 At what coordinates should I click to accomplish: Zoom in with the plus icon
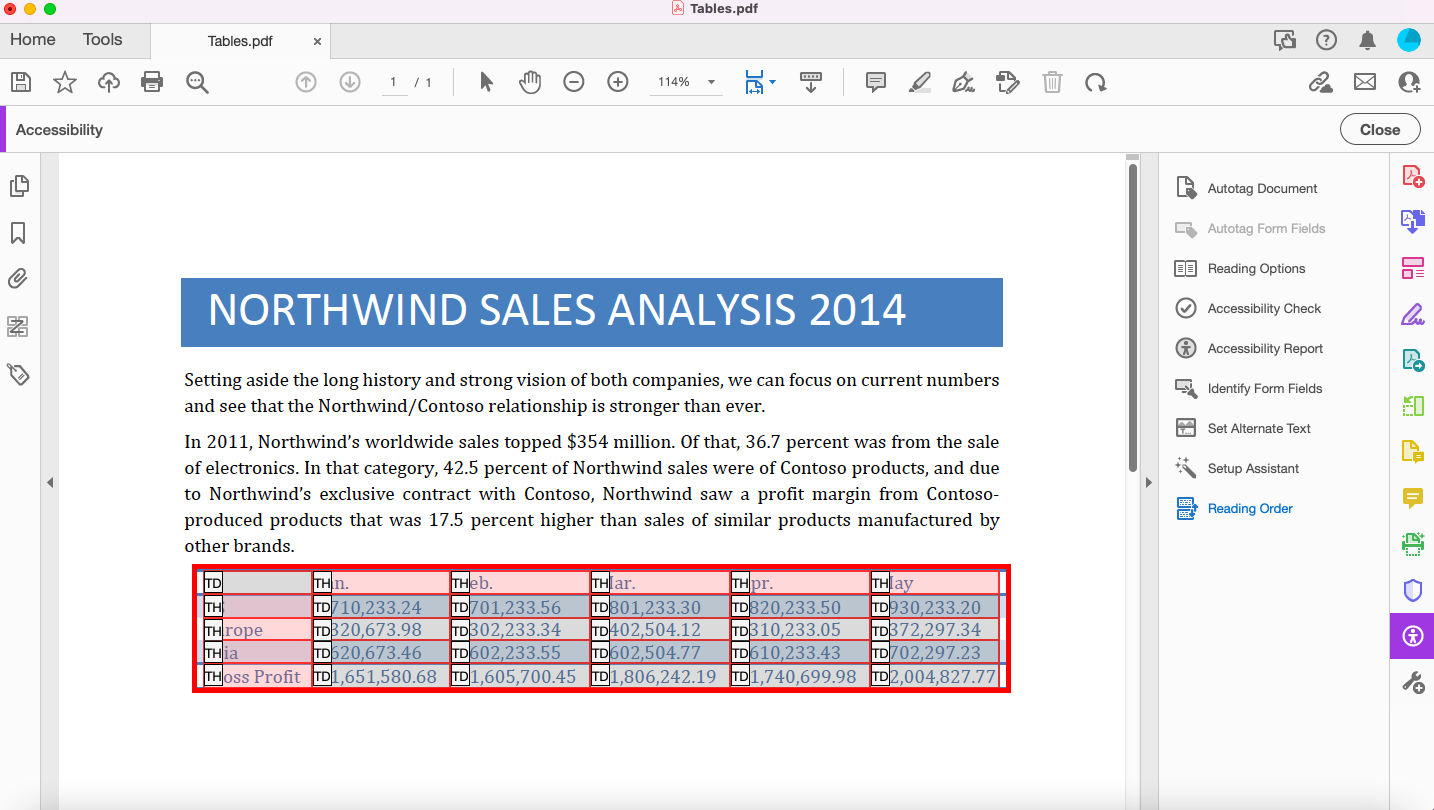coord(618,82)
